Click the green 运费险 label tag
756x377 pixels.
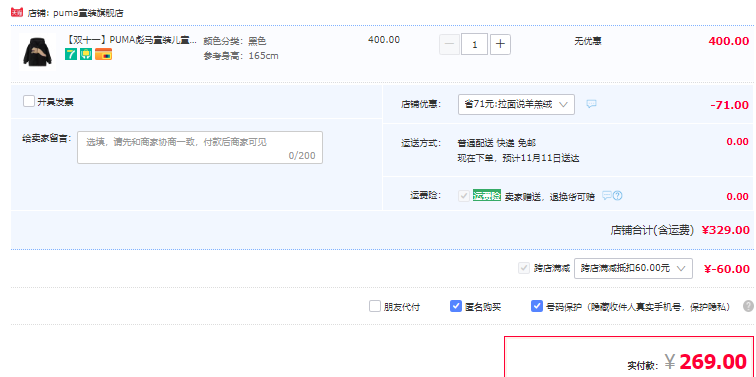tap(487, 196)
